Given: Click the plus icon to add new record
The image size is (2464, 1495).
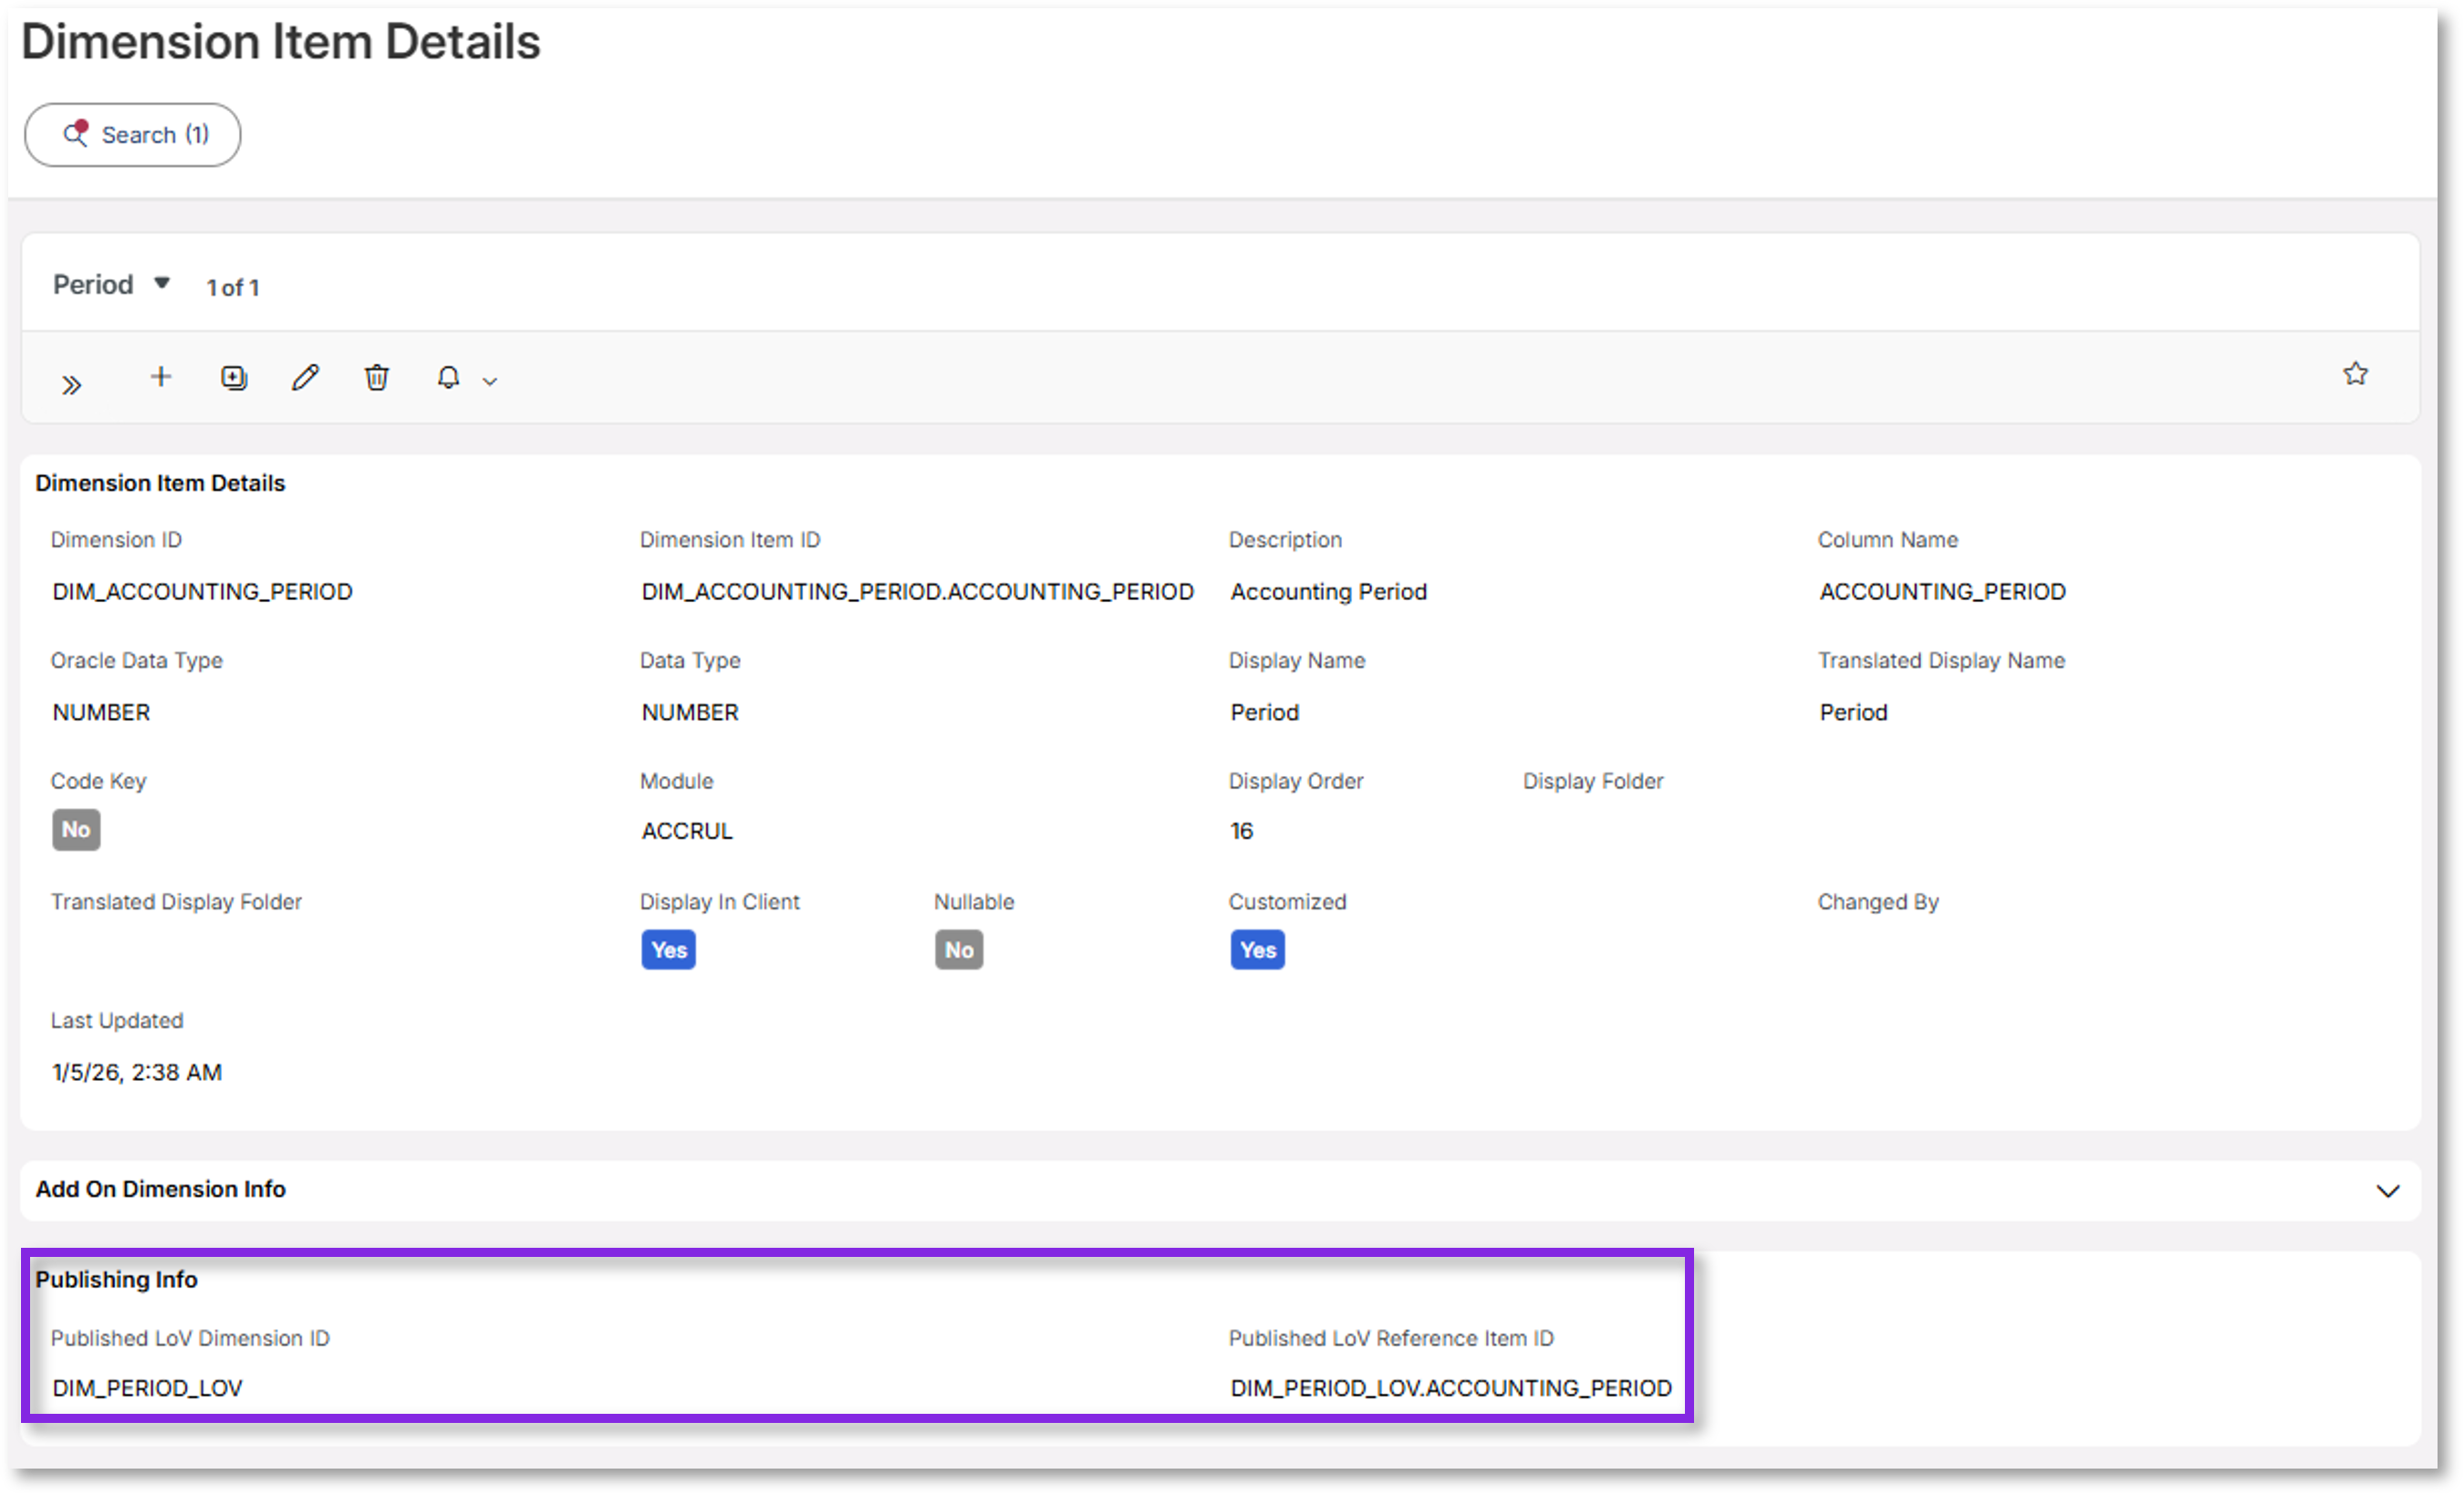Looking at the screenshot, I should tap(161, 377).
